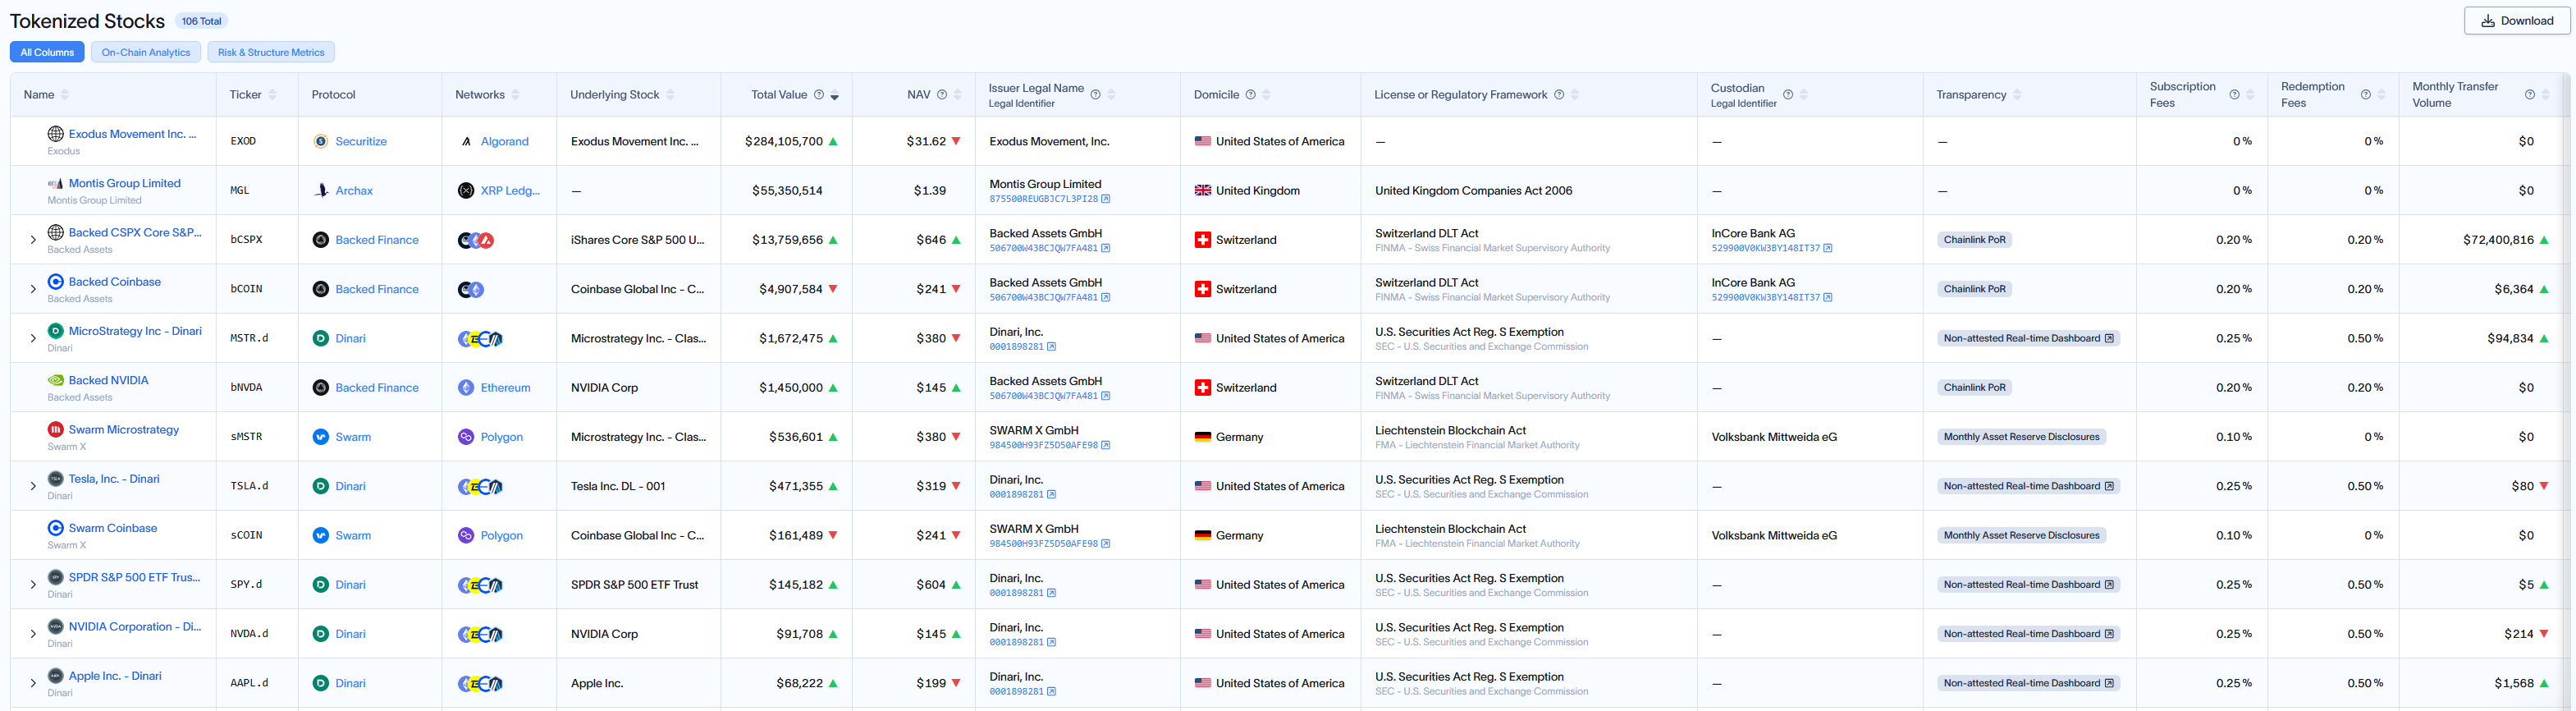The height and width of the screenshot is (711, 2576).
Task: Click the Transparency column sort icon
Action: click(2017, 95)
